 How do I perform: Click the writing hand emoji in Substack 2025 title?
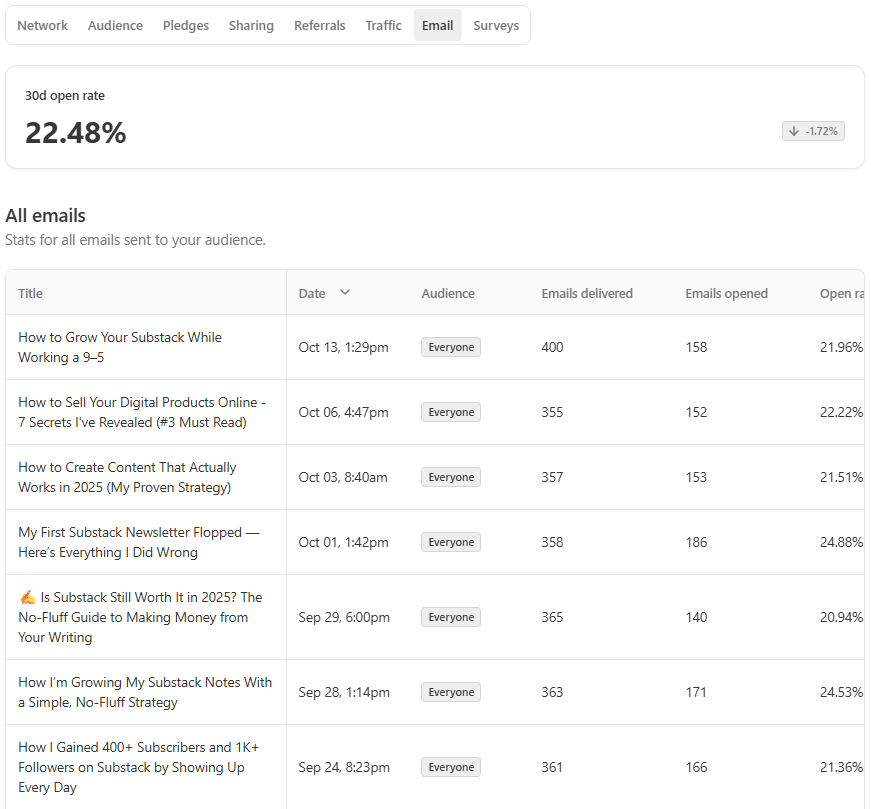27,597
